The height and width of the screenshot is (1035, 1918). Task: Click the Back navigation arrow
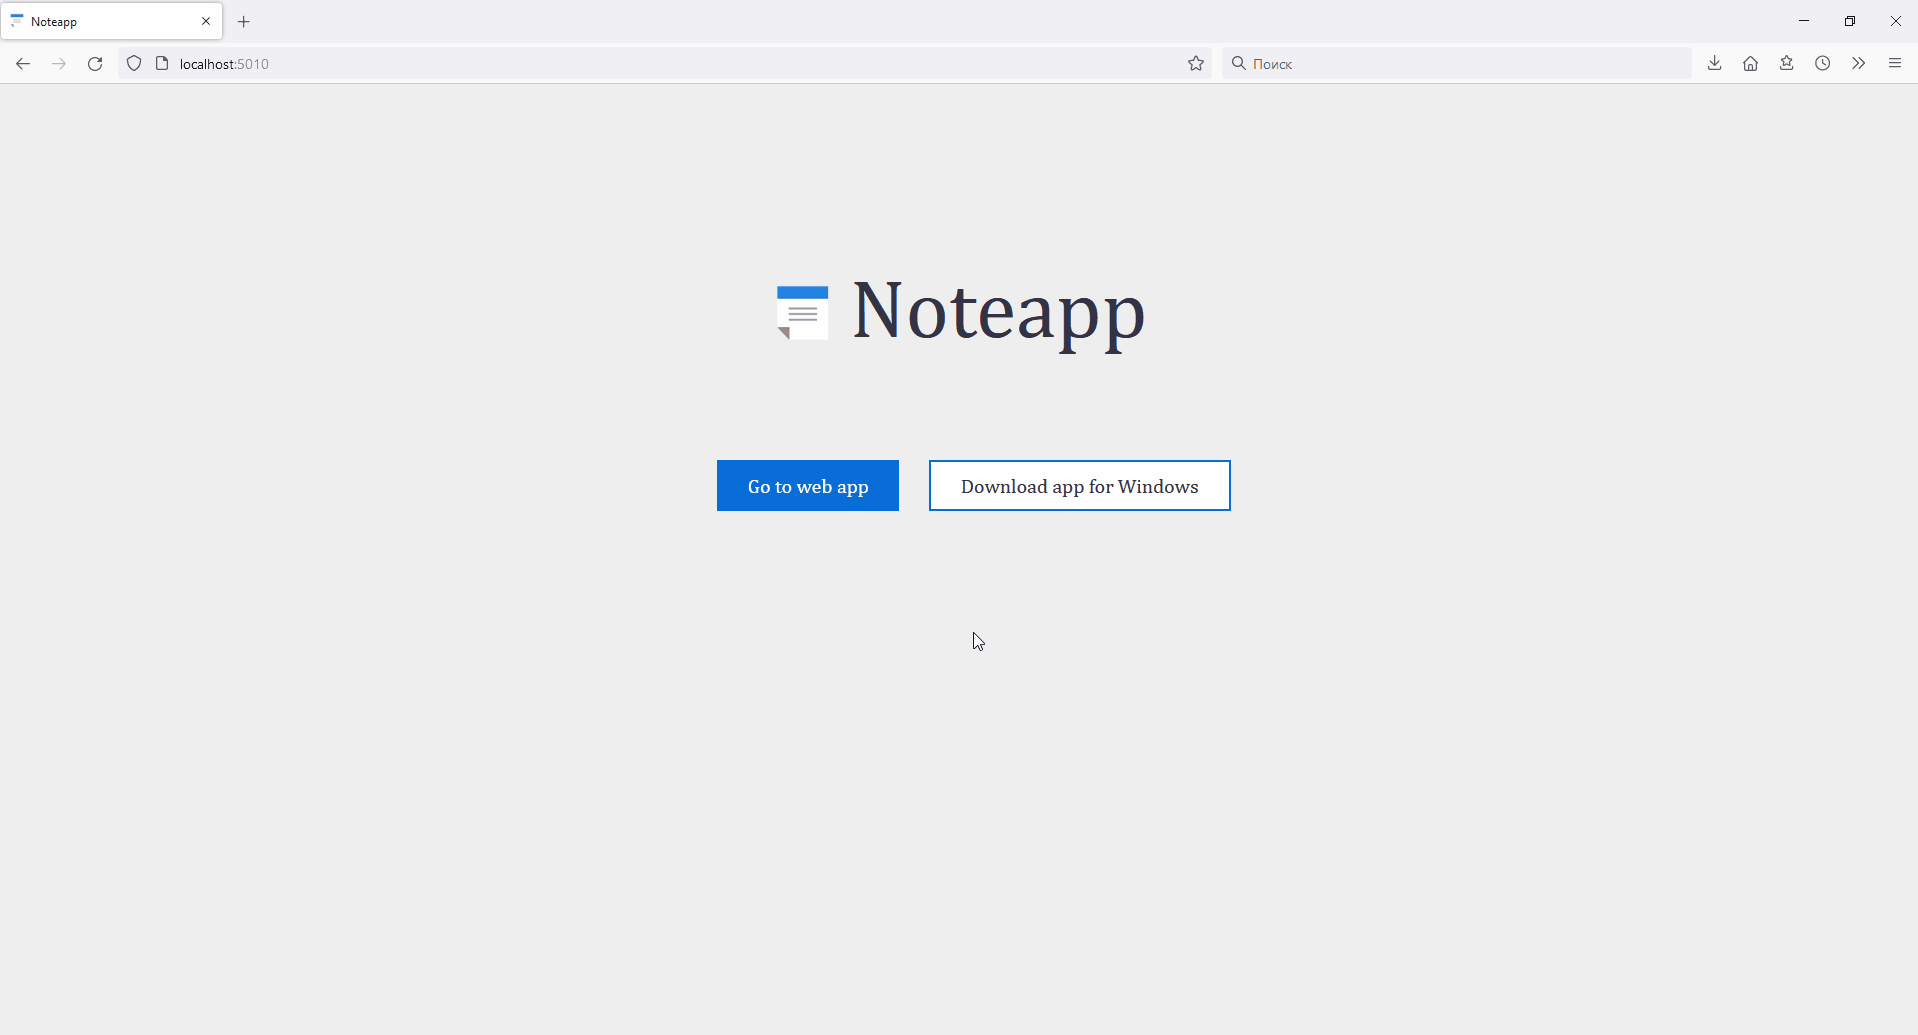coord(23,63)
